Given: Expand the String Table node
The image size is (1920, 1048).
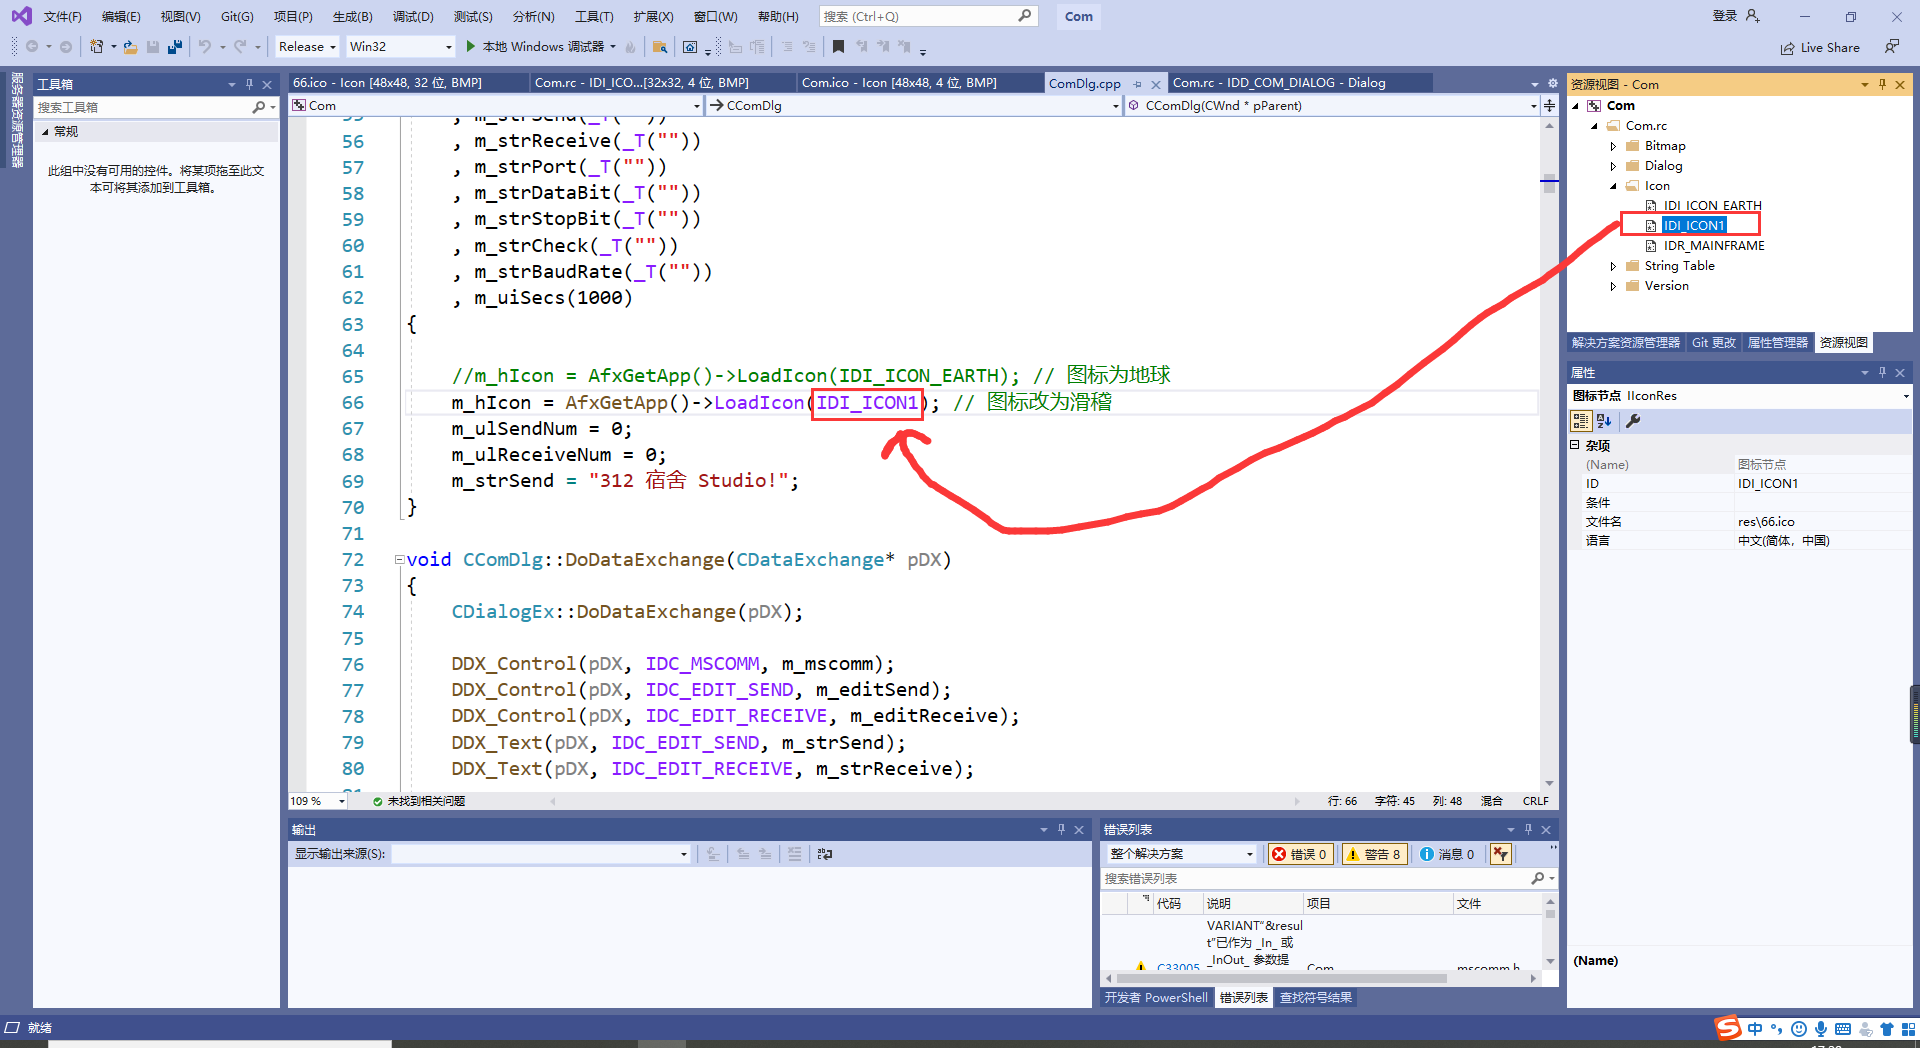Looking at the screenshot, I should [x=1613, y=265].
